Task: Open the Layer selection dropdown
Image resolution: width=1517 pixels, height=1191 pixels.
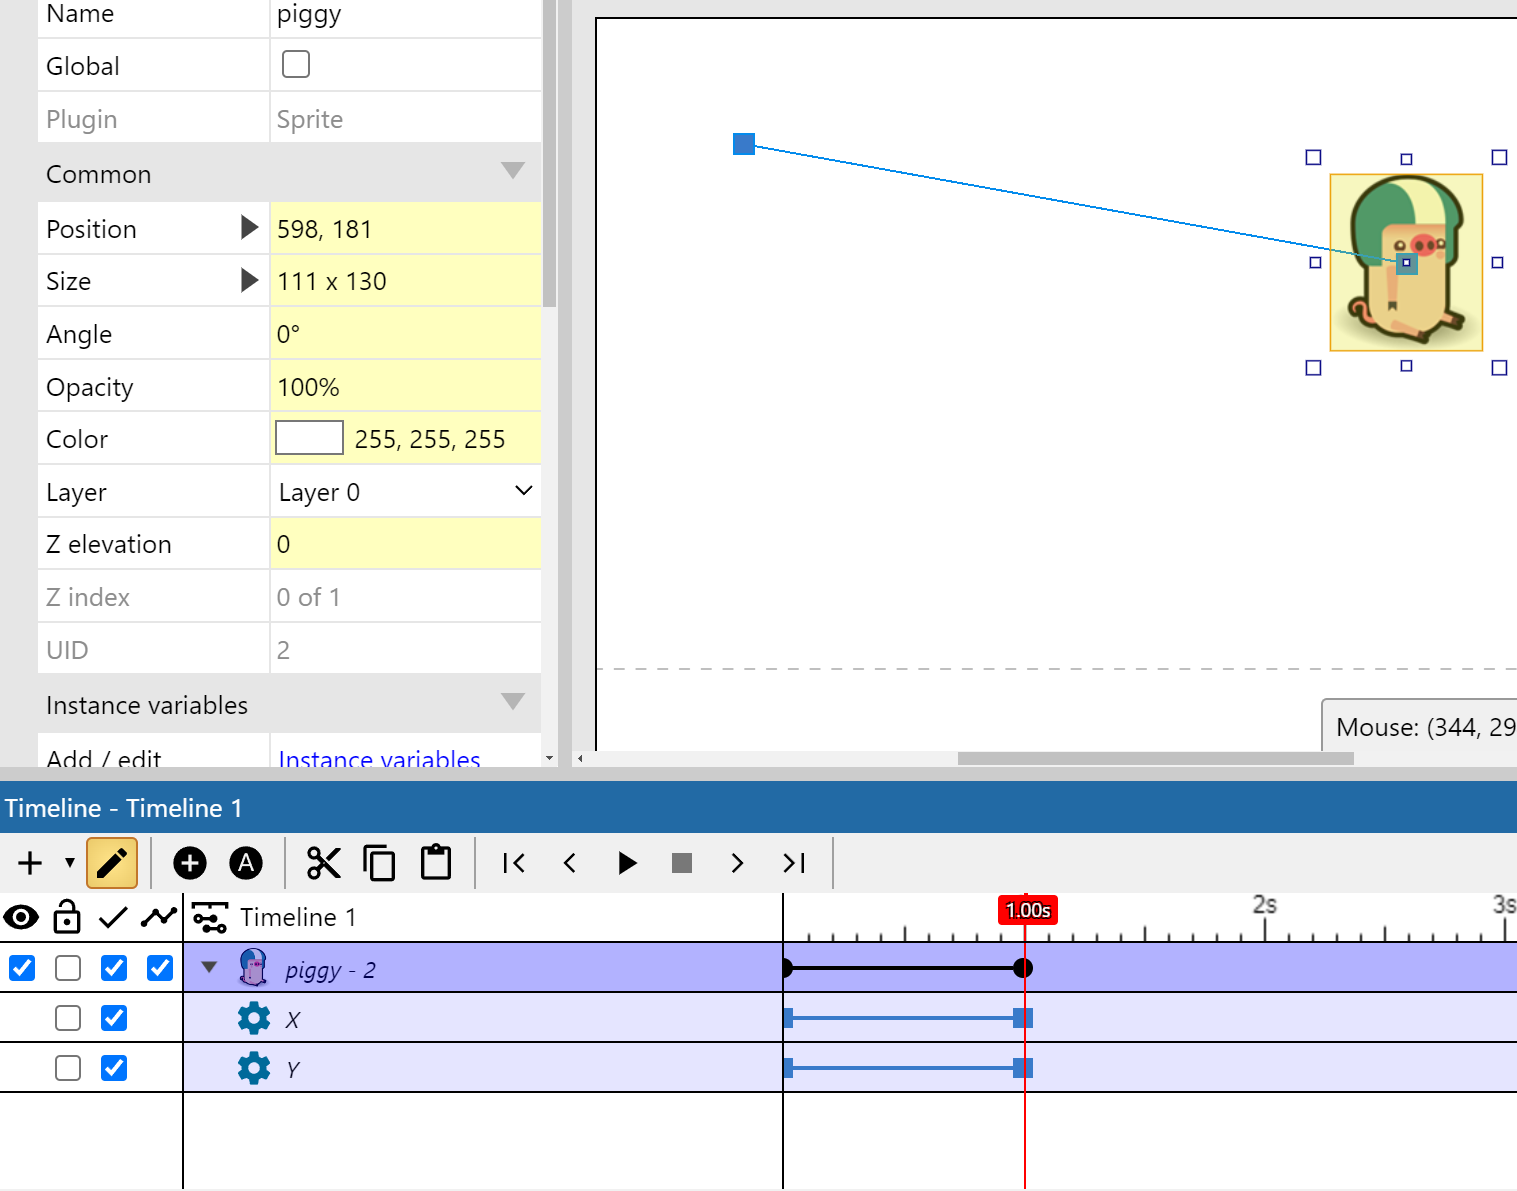Action: pos(406,491)
